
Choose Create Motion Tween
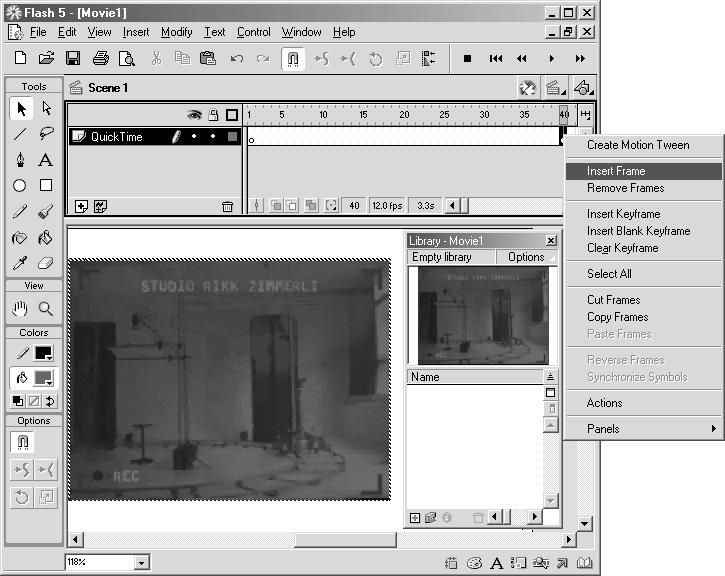tap(643, 145)
